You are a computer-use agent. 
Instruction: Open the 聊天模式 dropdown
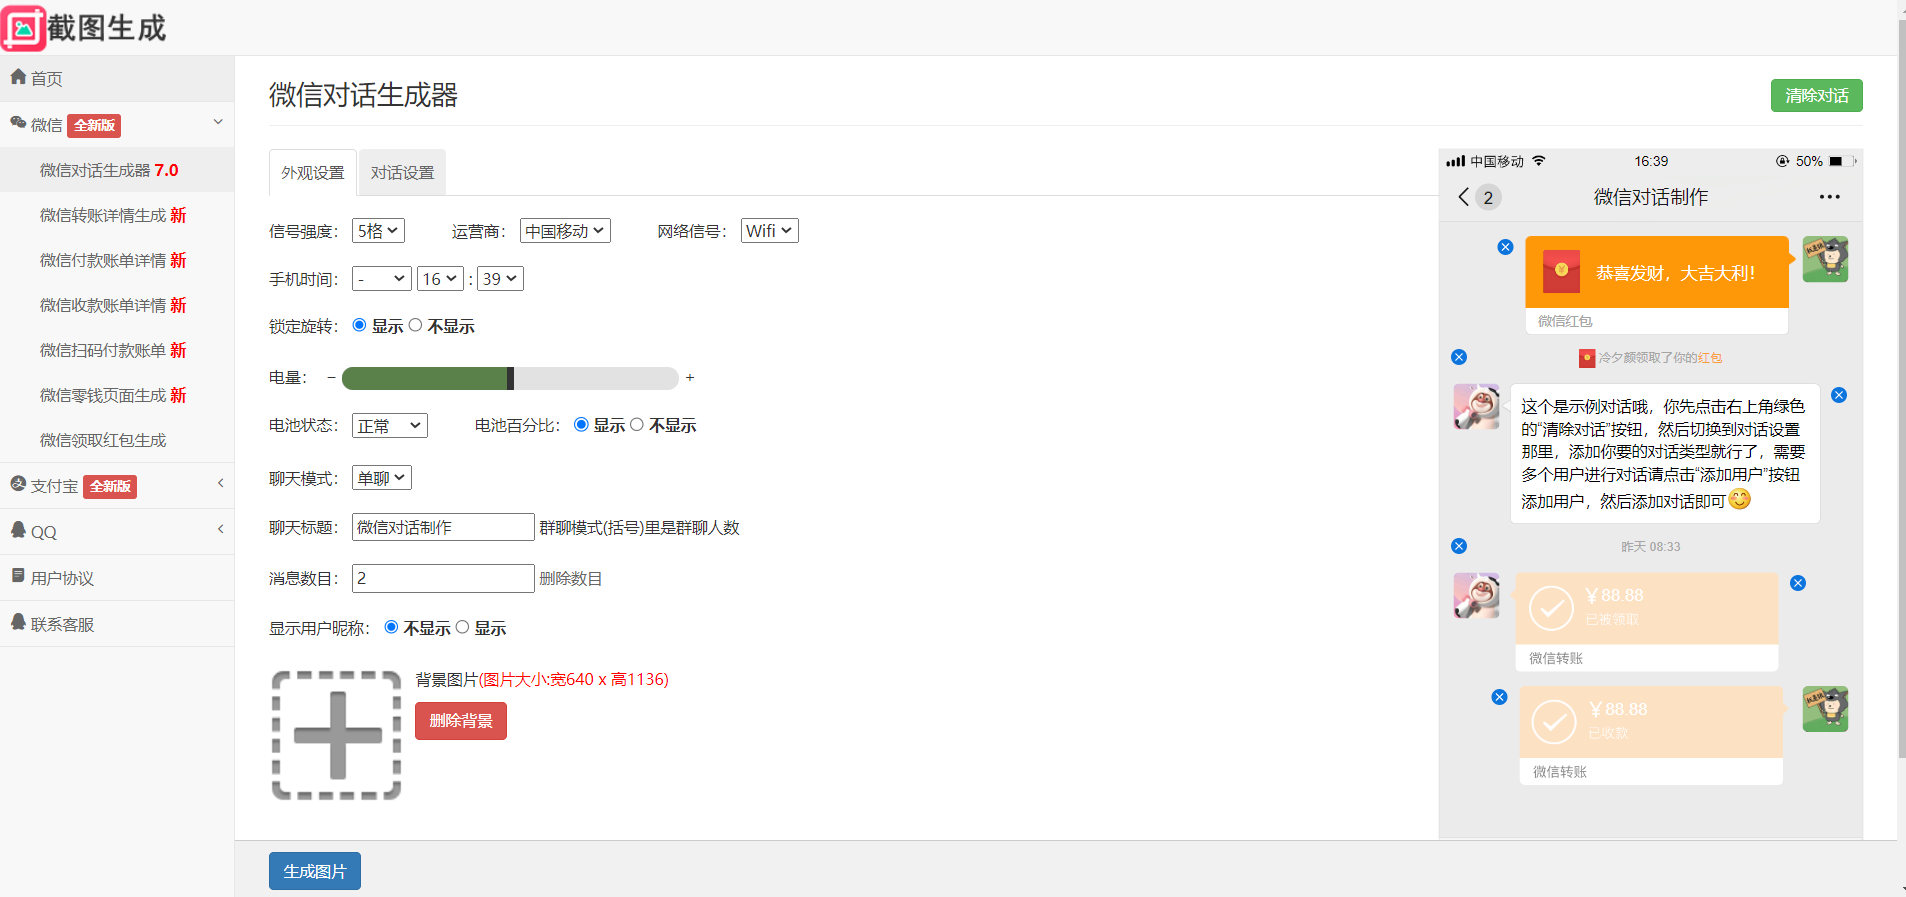pos(382,478)
